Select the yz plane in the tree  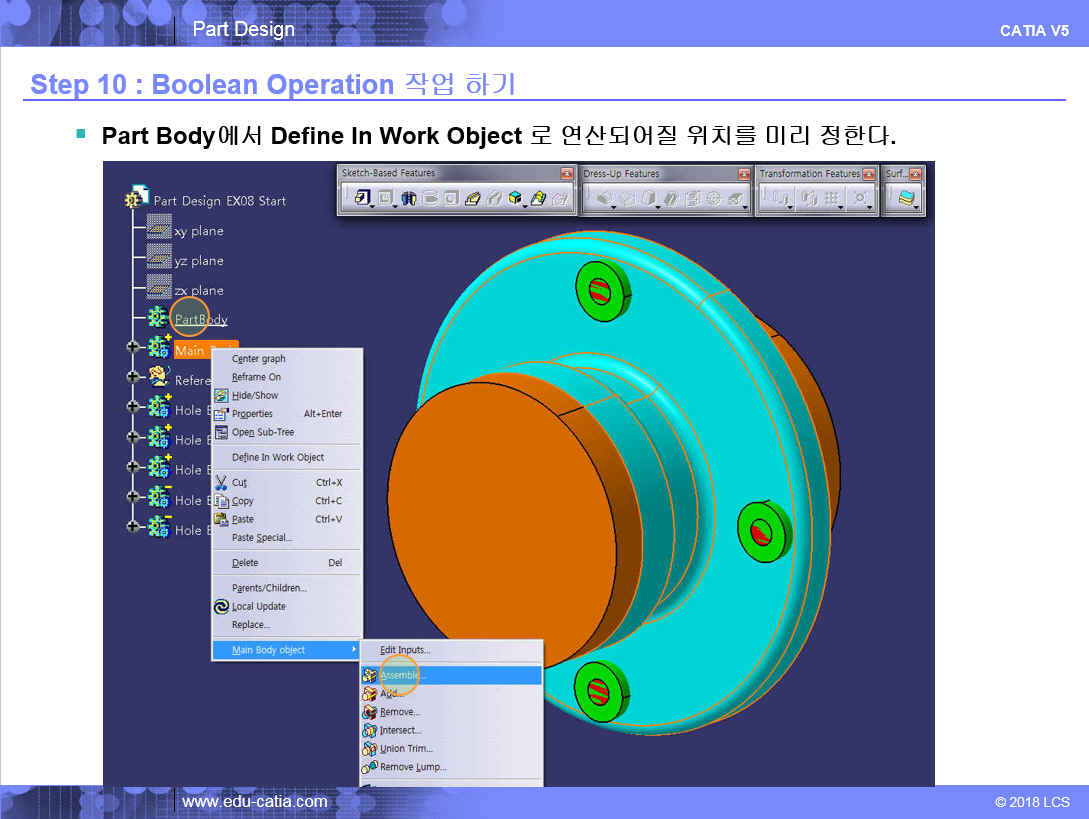[x=198, y=260]
